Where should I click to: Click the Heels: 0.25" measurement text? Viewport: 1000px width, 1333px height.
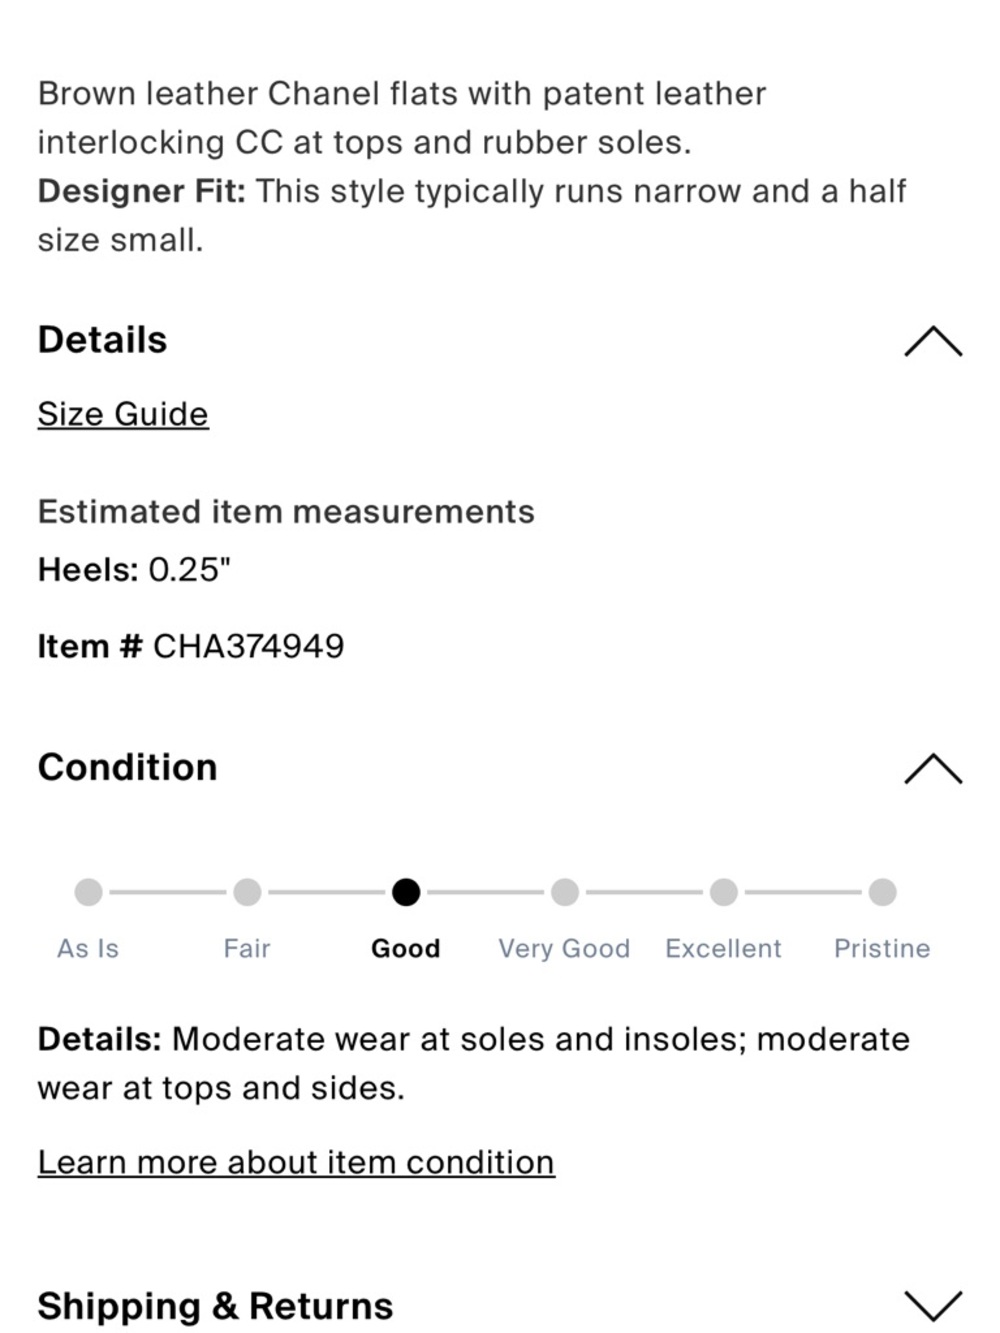134,570
